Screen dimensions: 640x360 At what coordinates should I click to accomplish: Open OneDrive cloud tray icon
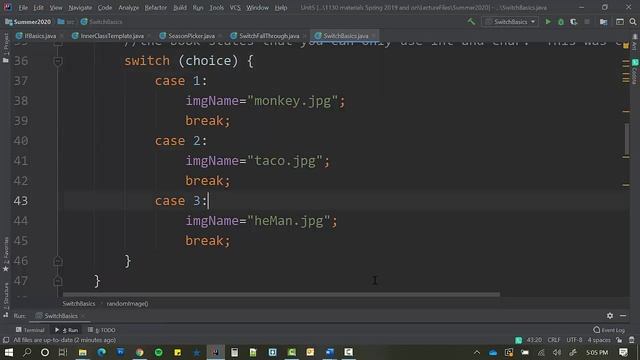click(493, 352)
